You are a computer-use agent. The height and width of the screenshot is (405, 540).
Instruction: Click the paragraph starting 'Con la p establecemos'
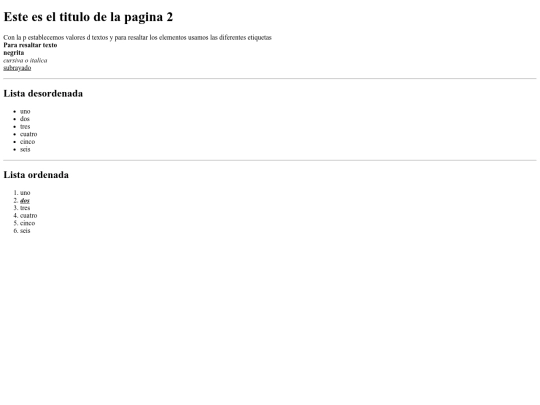coord(137,38)
